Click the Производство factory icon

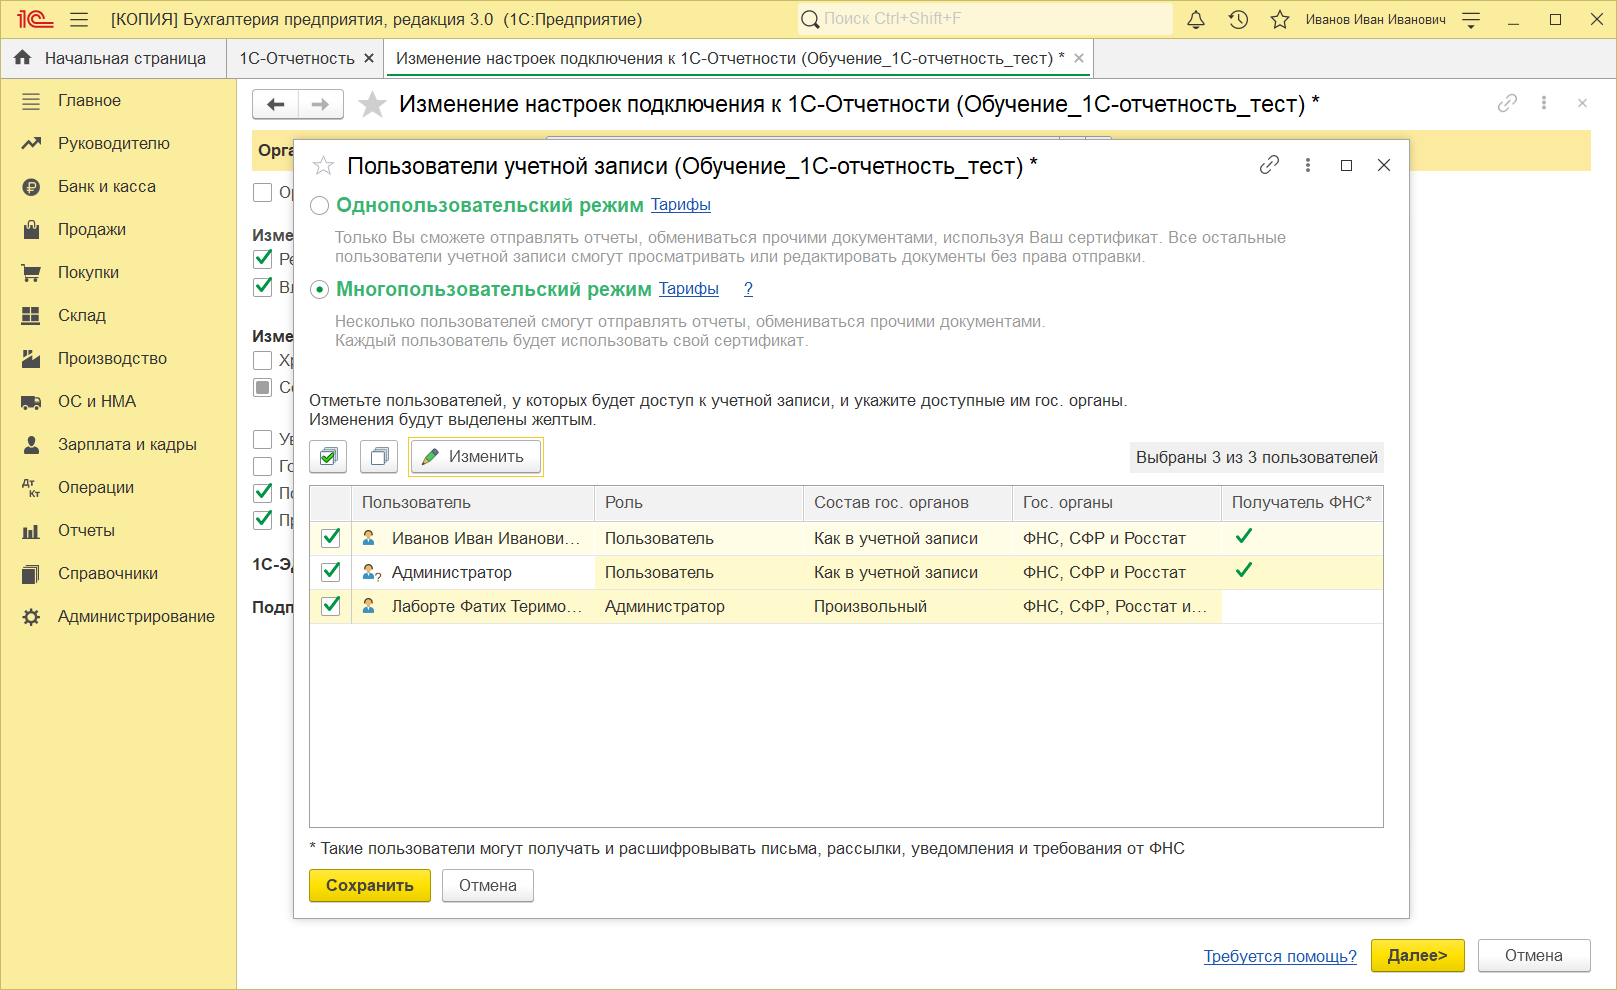pos(31,358)
